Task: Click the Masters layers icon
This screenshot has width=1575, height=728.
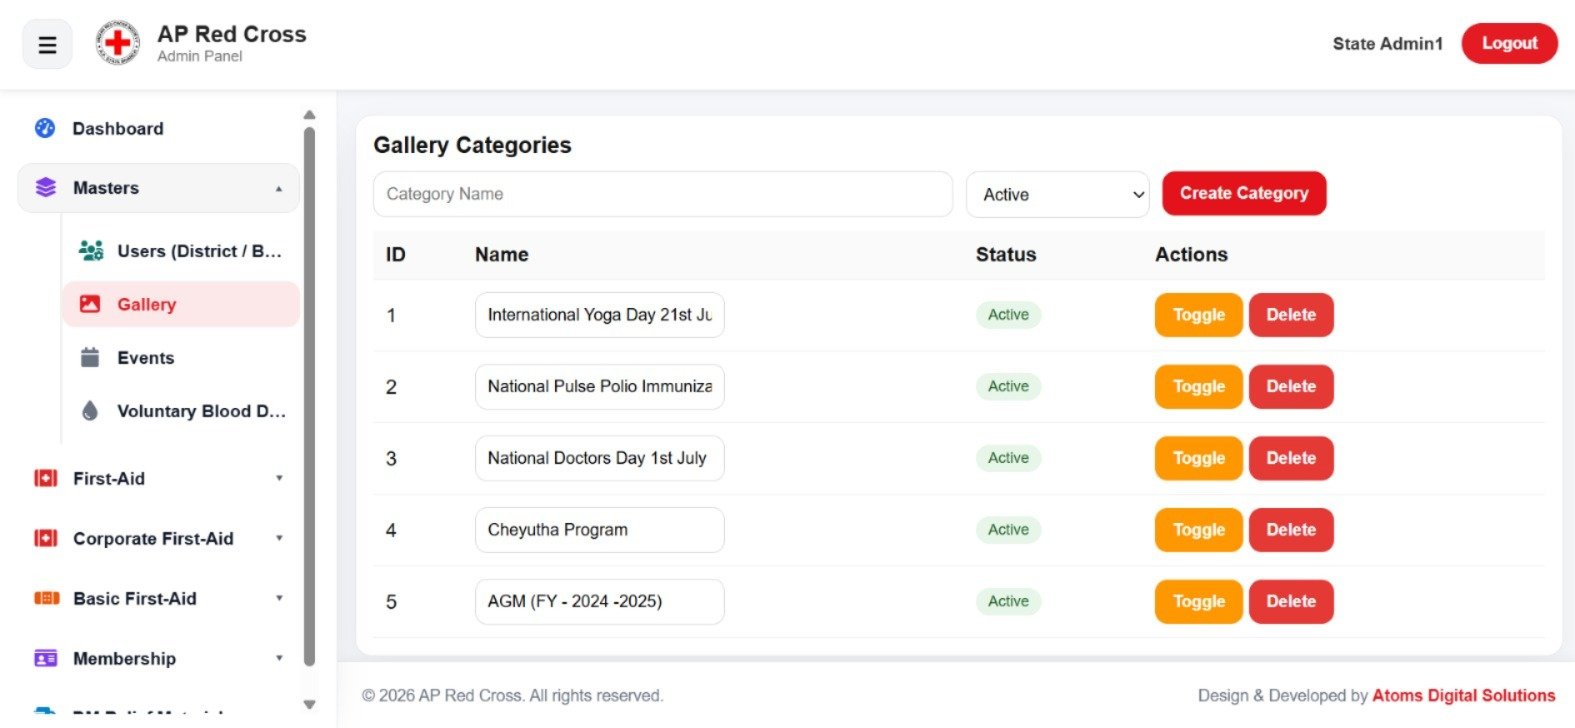Action: pyautogui.click(x=46, y=188)
